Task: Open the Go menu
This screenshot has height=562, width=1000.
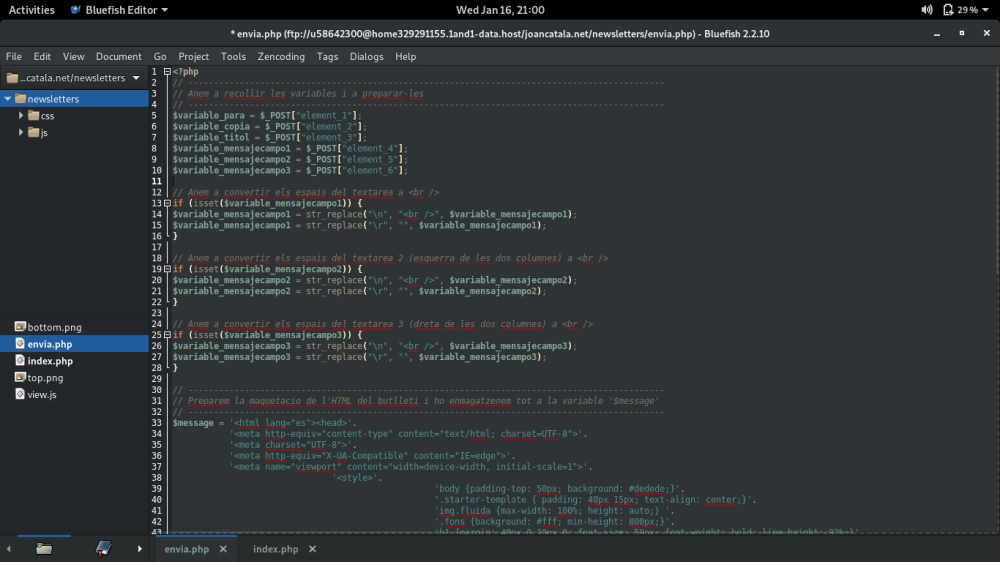Action: pyautogui.click(x=159, y=56)
